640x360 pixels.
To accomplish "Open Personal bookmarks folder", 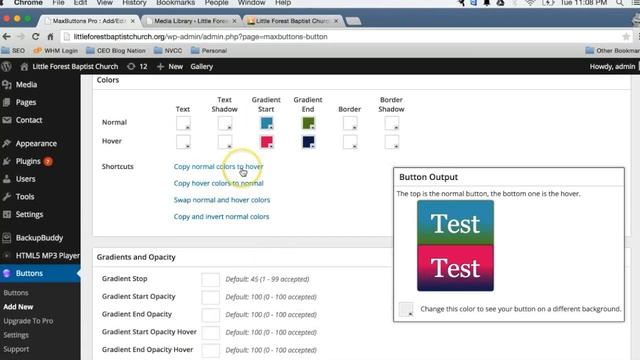I will [x=209, y=51].
